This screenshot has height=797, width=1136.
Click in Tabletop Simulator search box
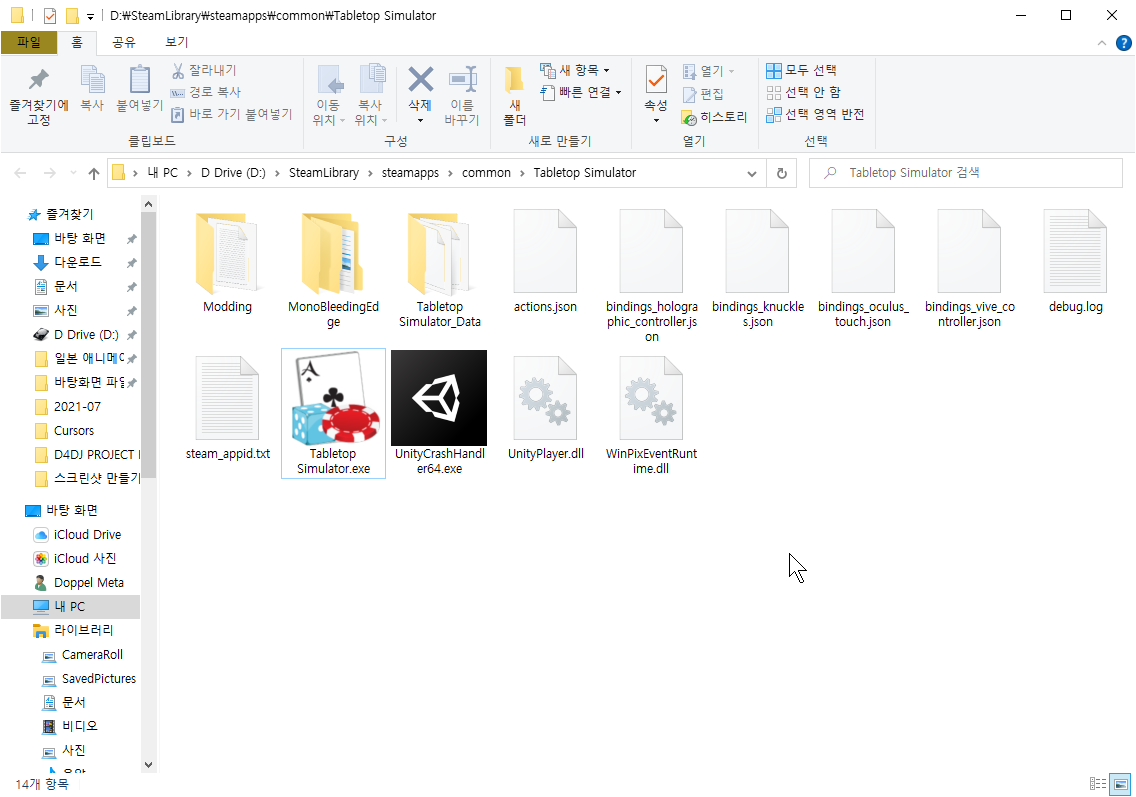point(966,173)
